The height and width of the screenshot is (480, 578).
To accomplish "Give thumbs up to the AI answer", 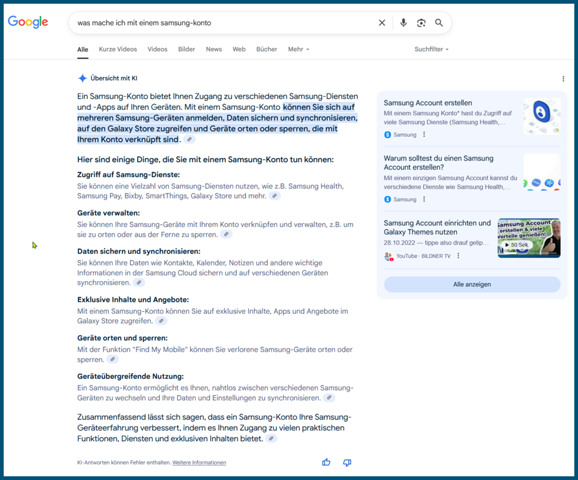I will [x=326, y=462].
